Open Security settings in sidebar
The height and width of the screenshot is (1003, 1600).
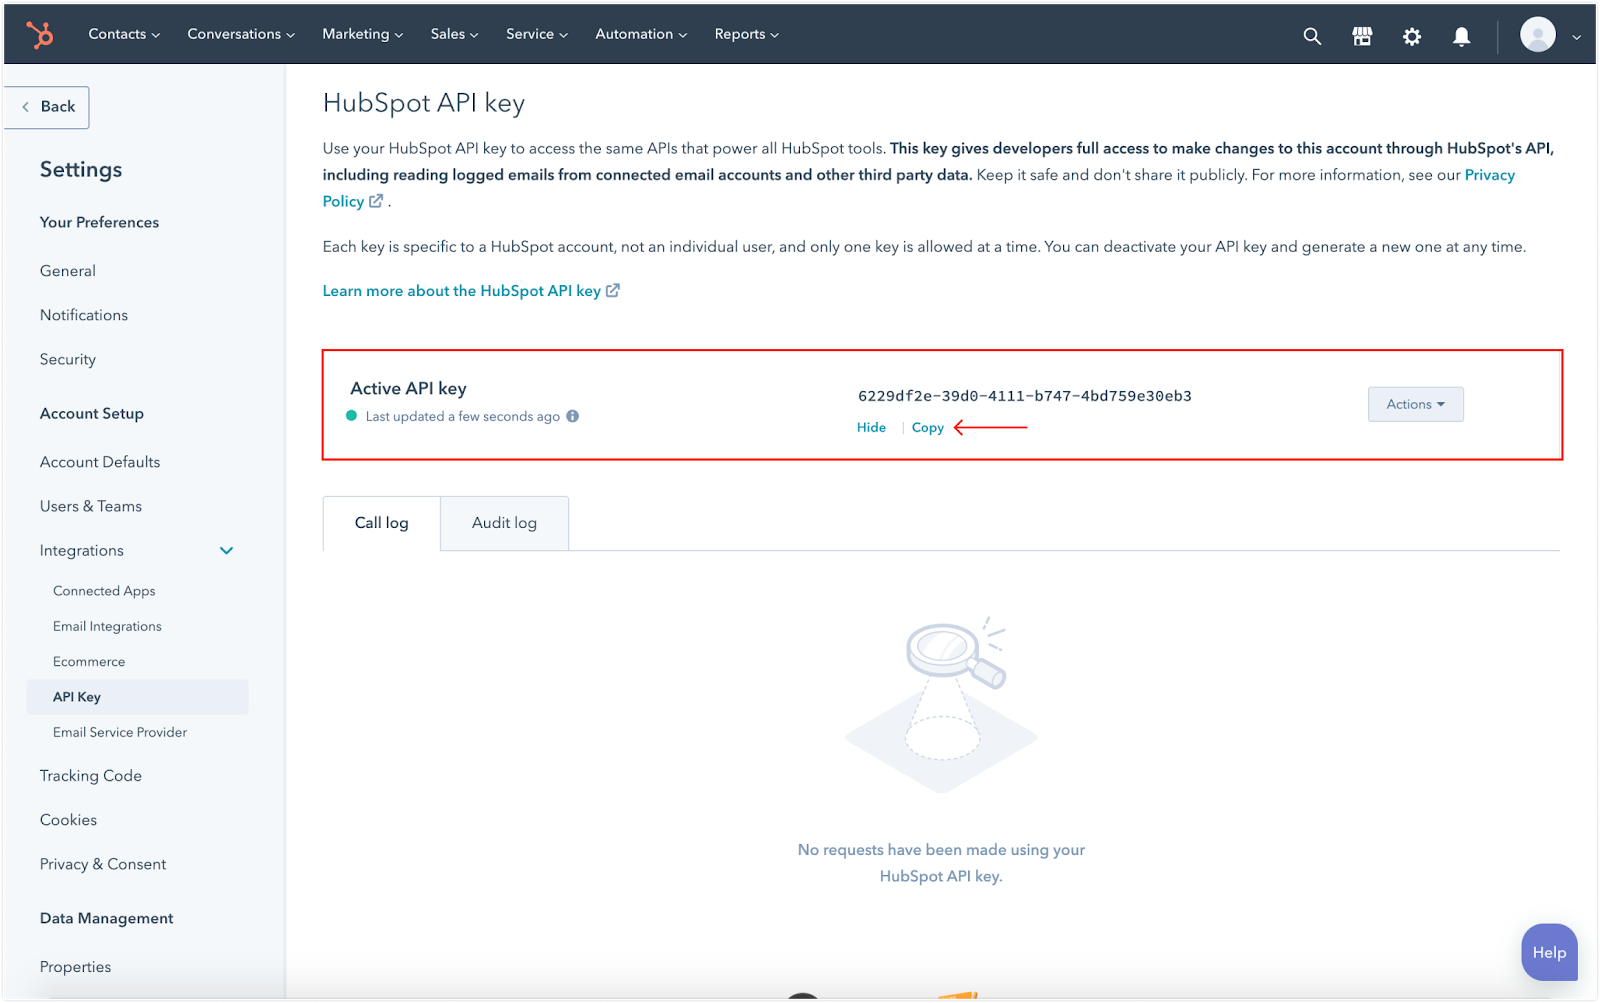[68, 359]
